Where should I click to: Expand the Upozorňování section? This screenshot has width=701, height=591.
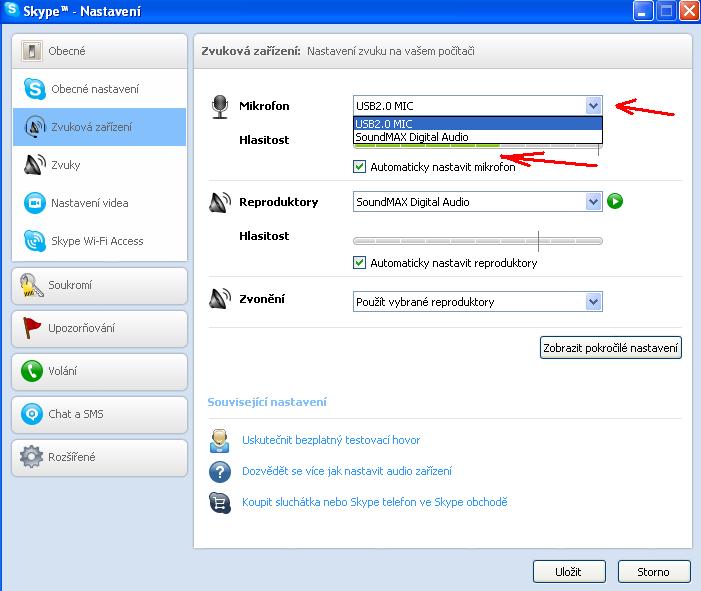coord(99,328)
